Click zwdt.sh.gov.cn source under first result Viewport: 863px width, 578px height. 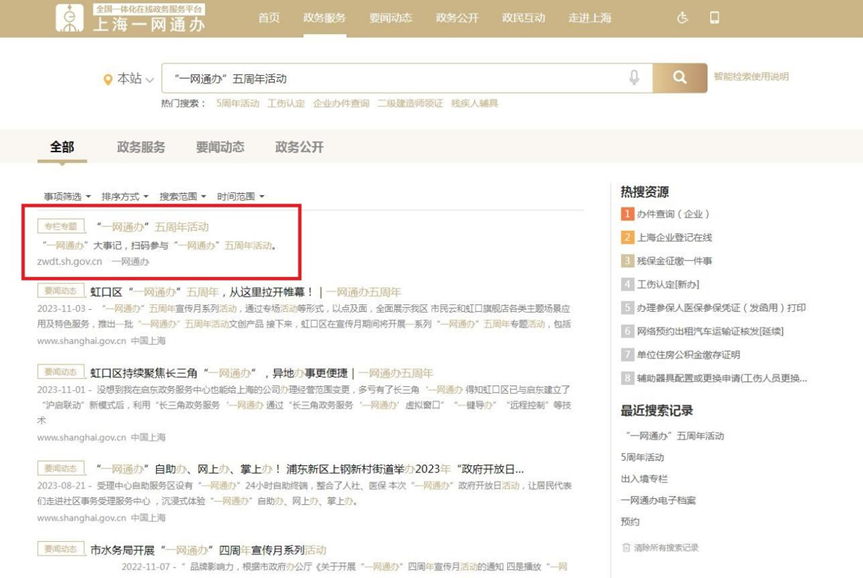point(70,261)
